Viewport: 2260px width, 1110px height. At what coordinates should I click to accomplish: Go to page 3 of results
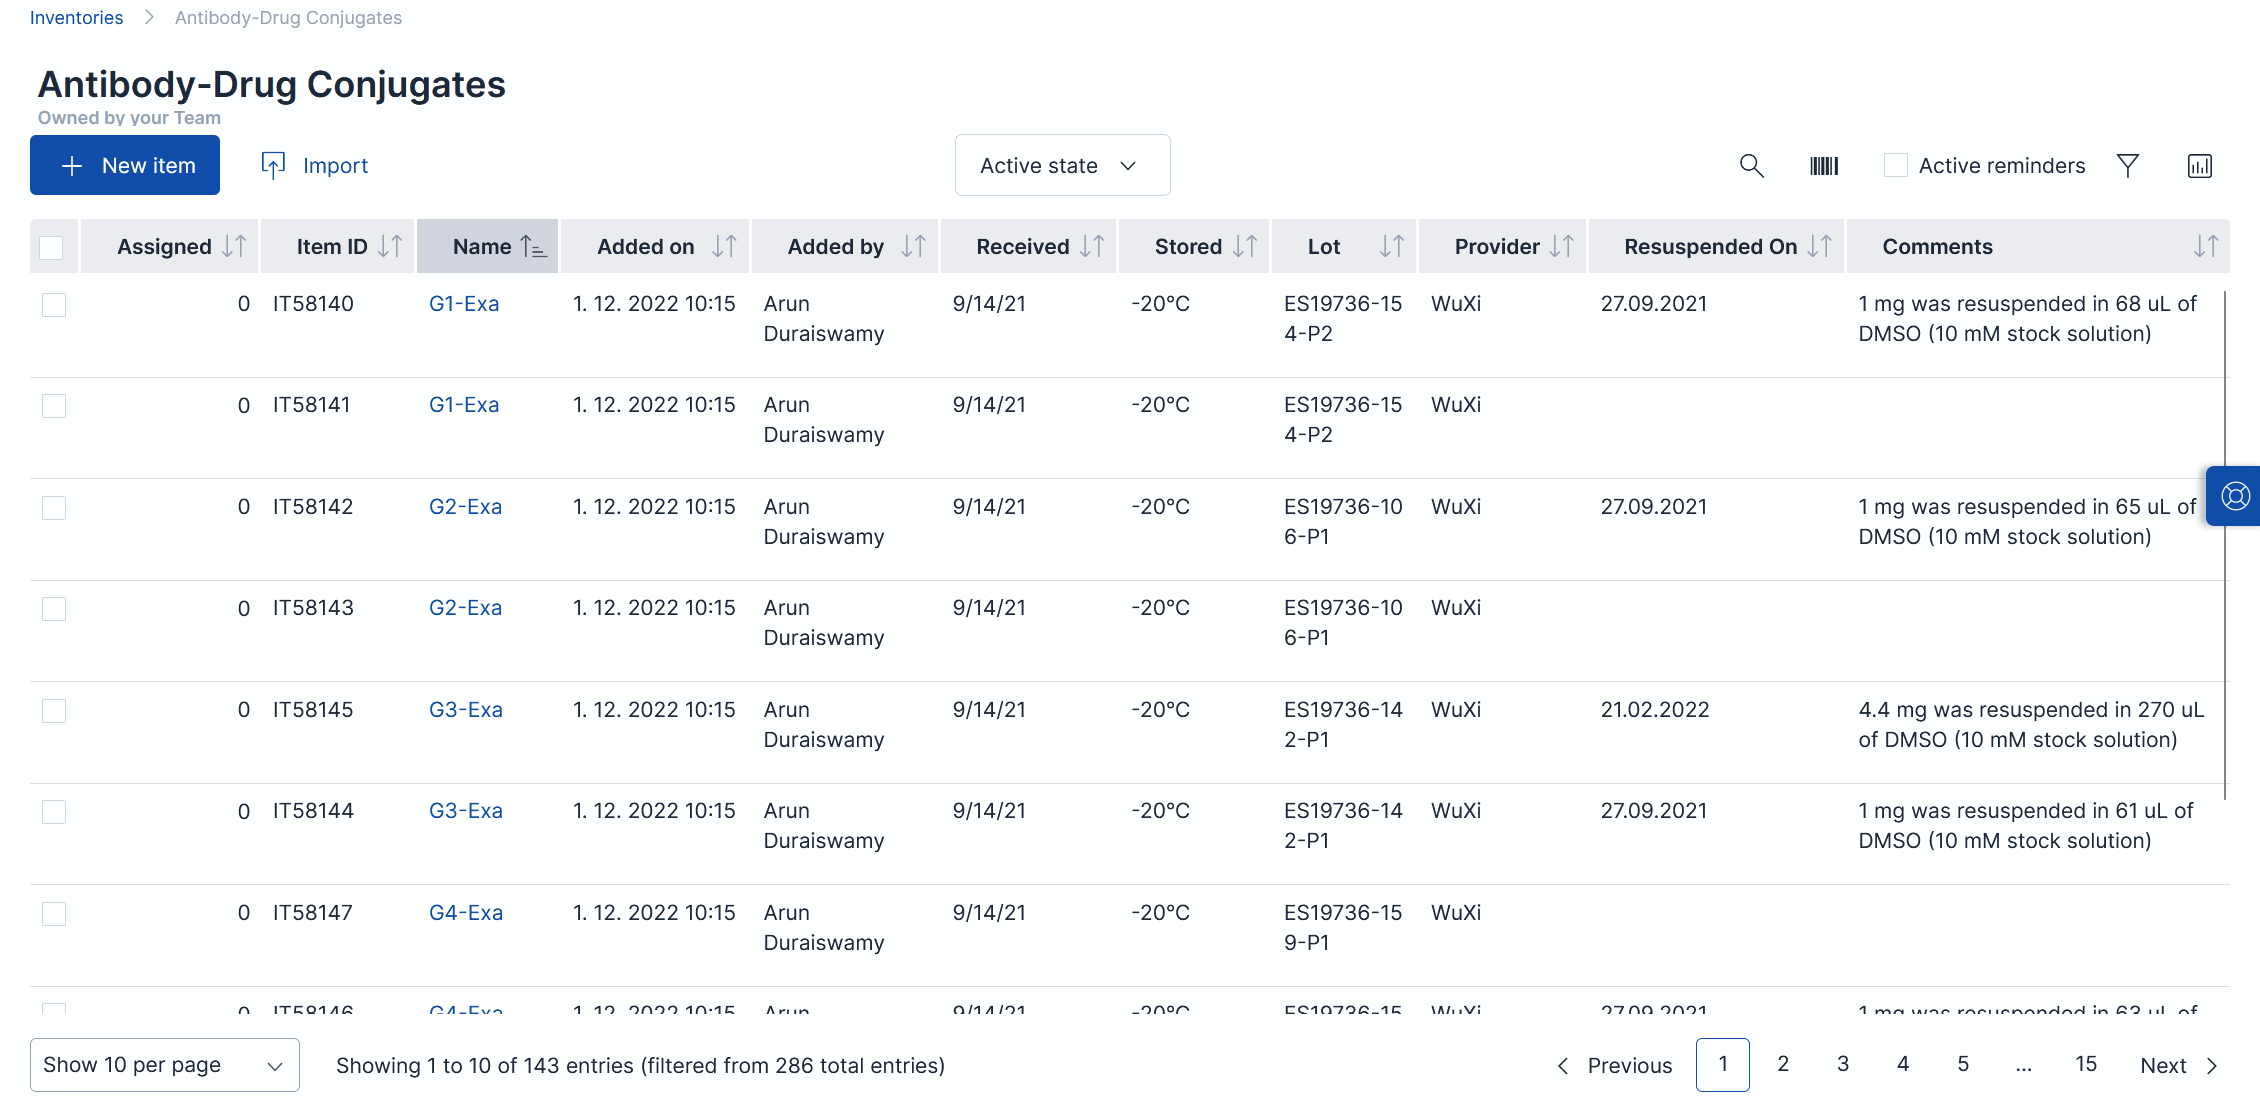(x=1843, y=1065)
